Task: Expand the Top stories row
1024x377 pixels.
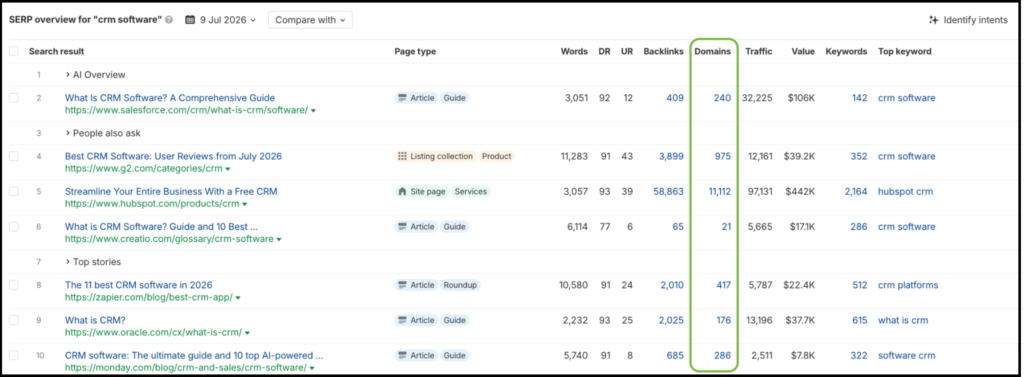Action: point(93,262)
